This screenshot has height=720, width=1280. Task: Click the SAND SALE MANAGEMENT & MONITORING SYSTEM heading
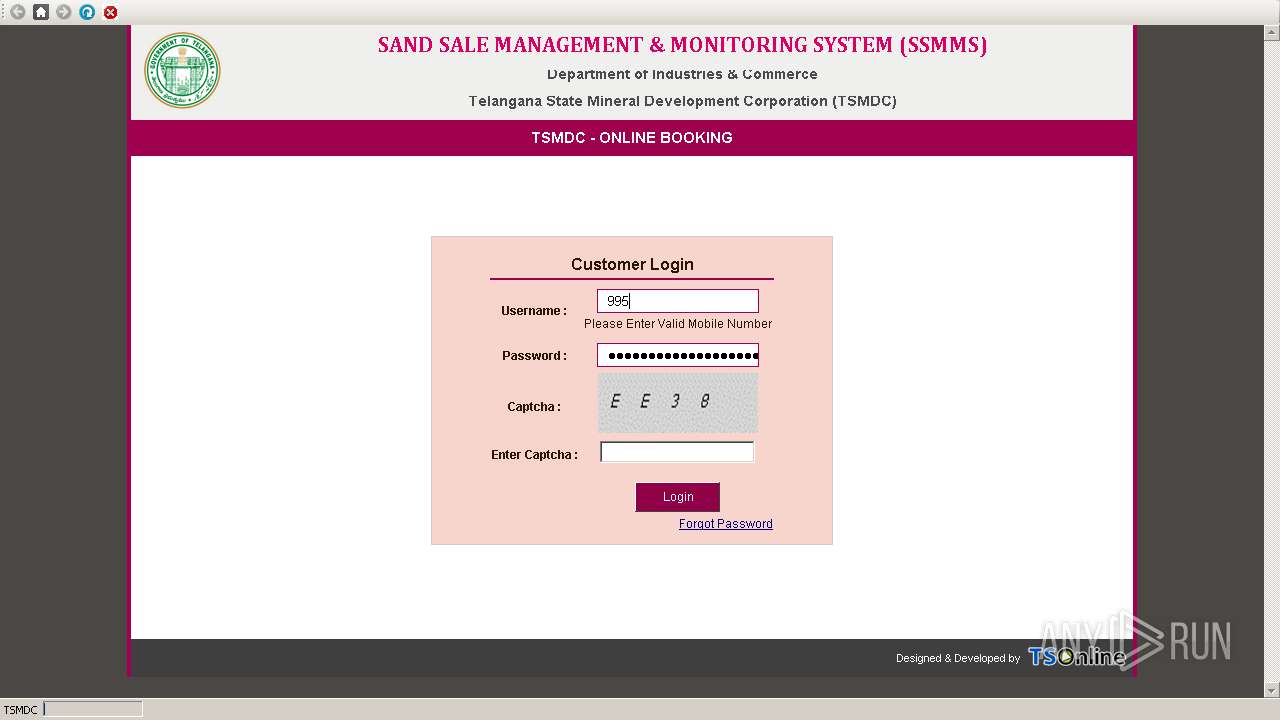682,45
